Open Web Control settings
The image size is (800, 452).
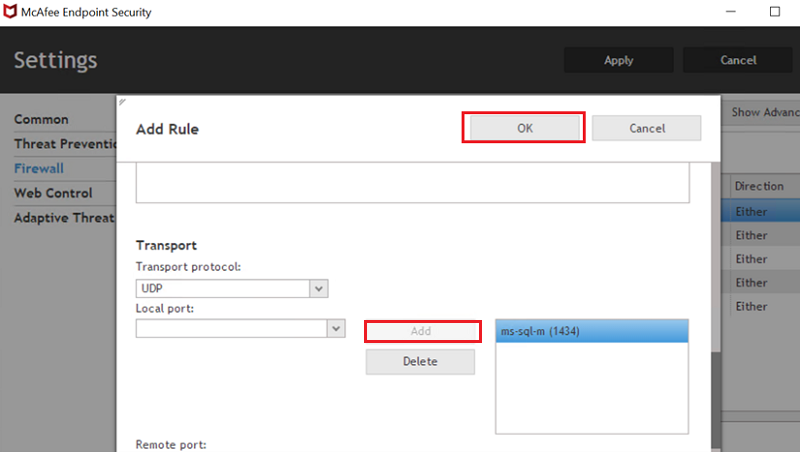point(53,193)
